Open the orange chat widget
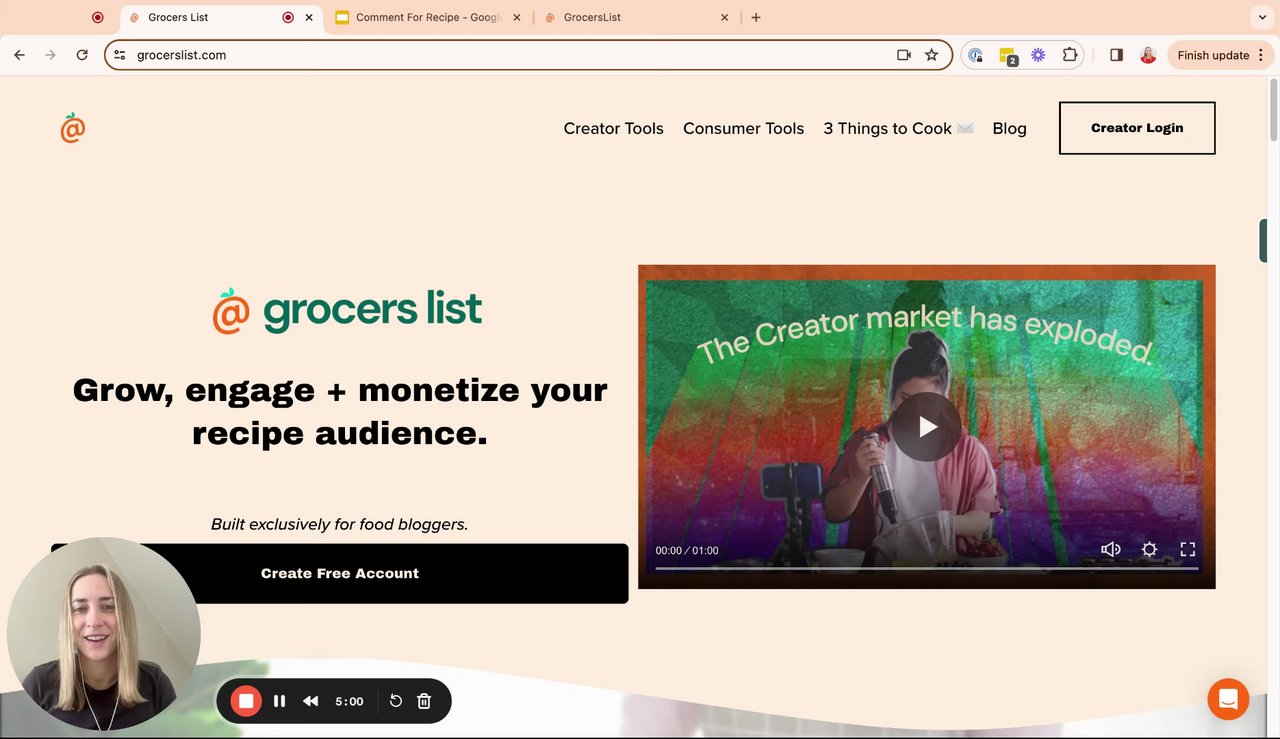 point(1228,699)
